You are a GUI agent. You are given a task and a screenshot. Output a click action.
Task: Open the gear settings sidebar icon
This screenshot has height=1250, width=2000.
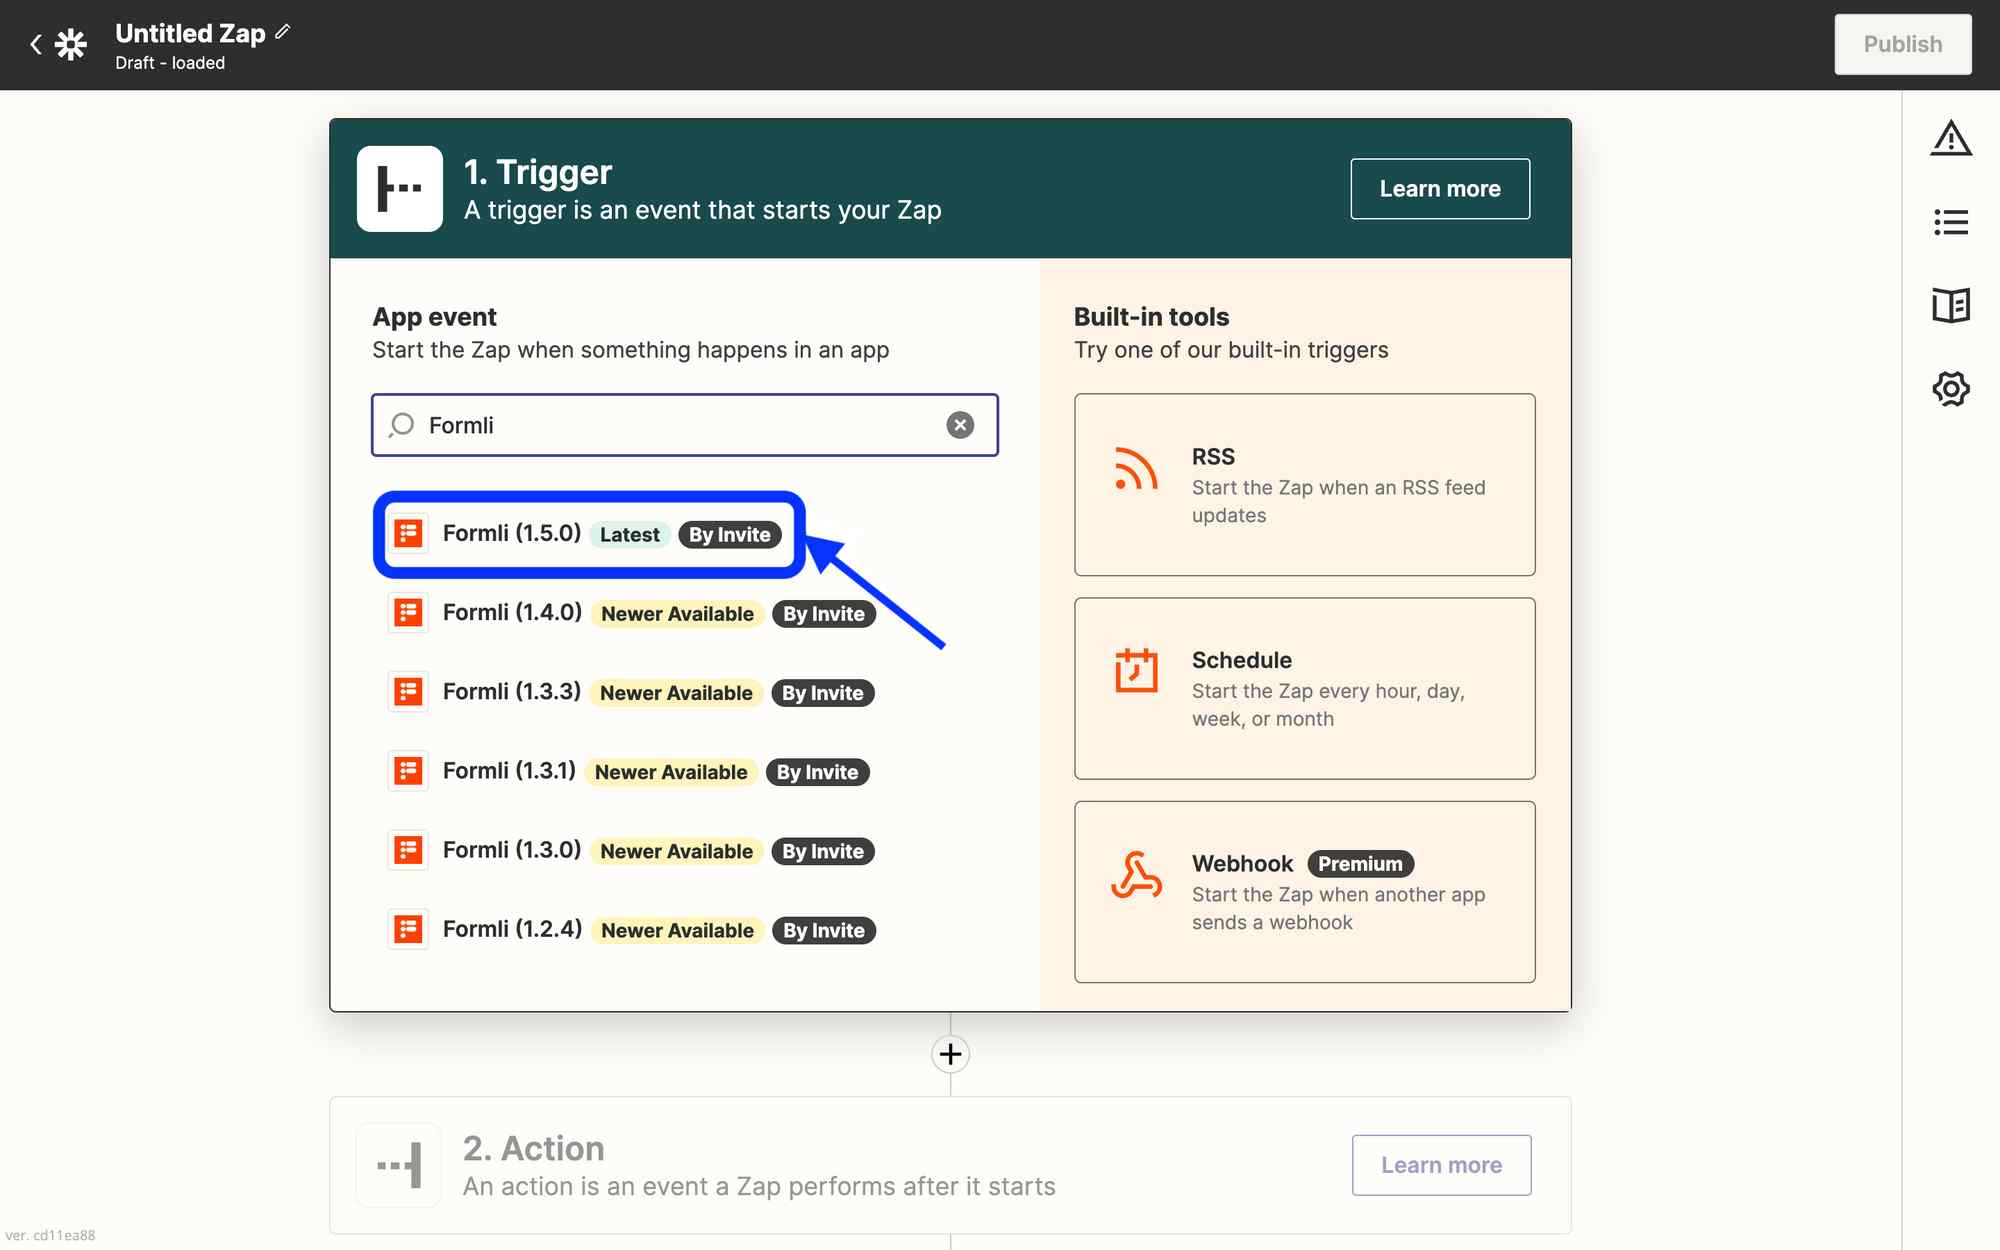tap(1950, 388)
